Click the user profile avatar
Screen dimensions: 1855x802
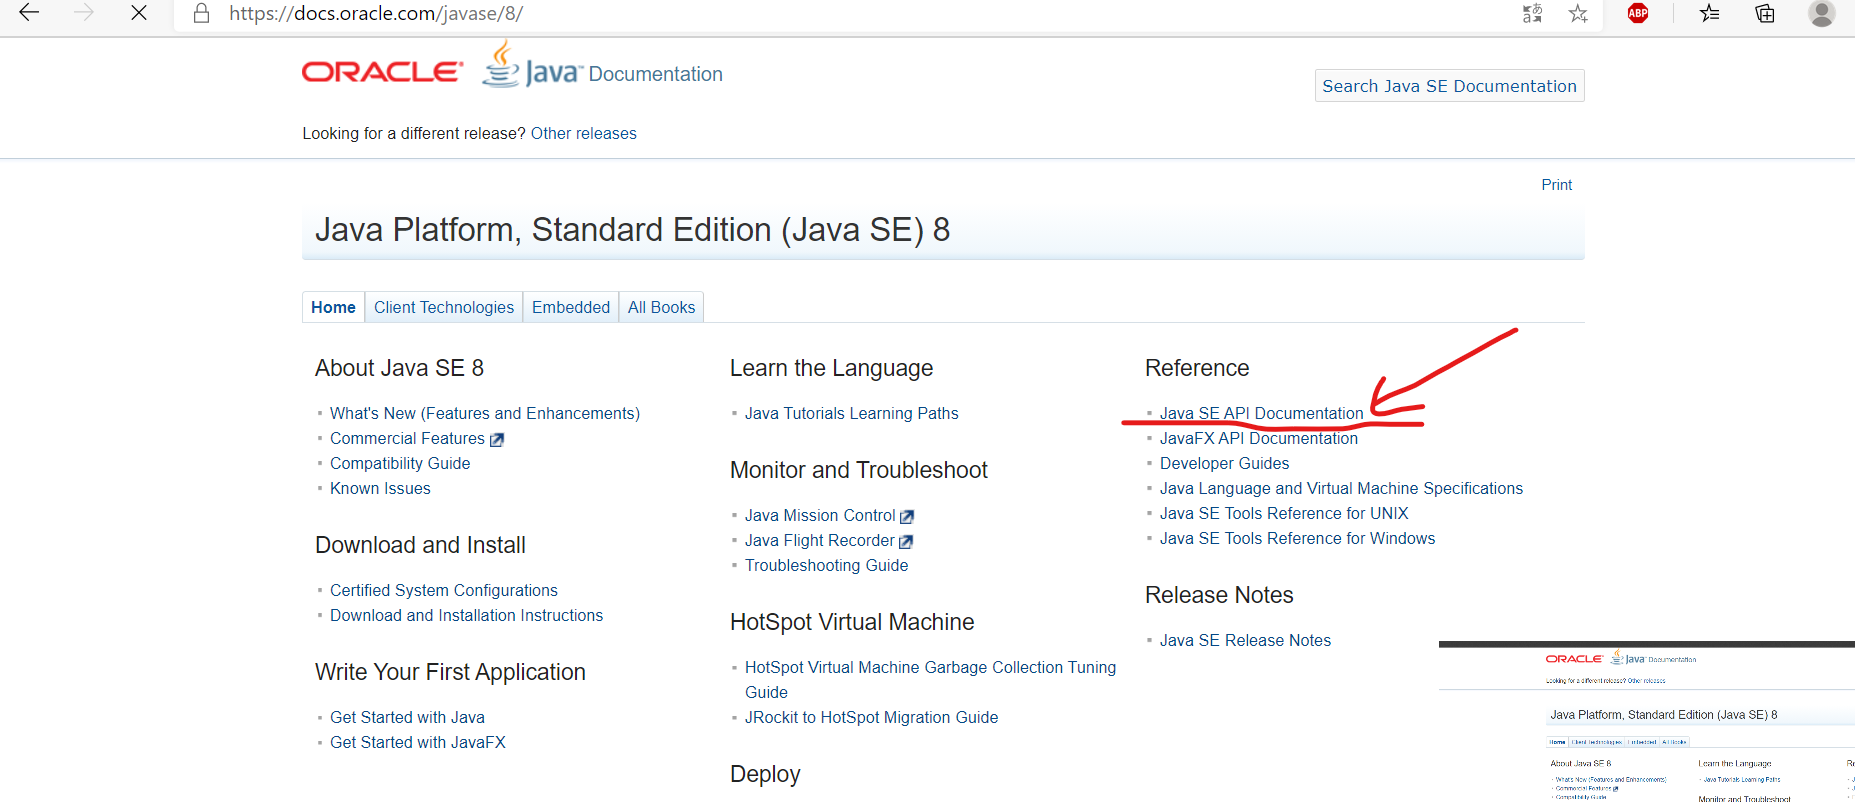tap(1822, 13)
